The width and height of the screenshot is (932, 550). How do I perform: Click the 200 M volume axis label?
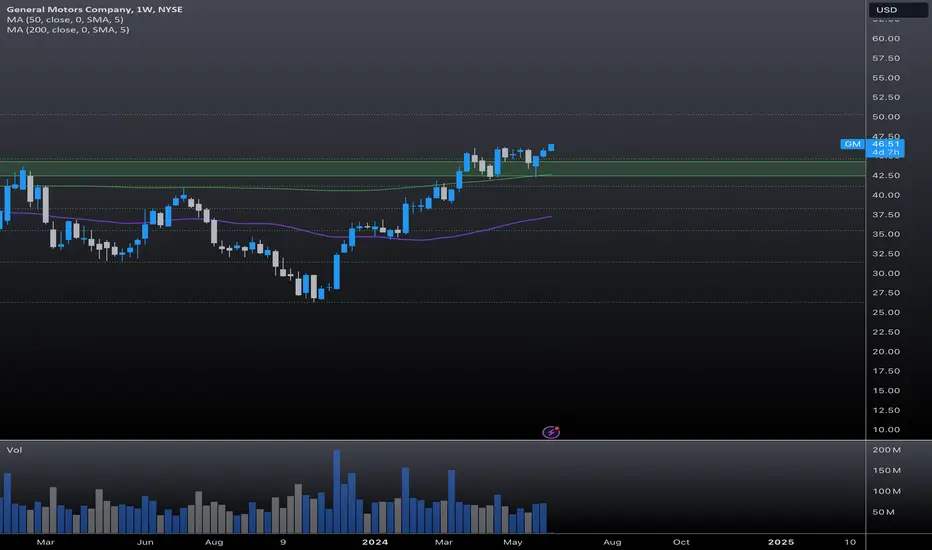point(886,450)
